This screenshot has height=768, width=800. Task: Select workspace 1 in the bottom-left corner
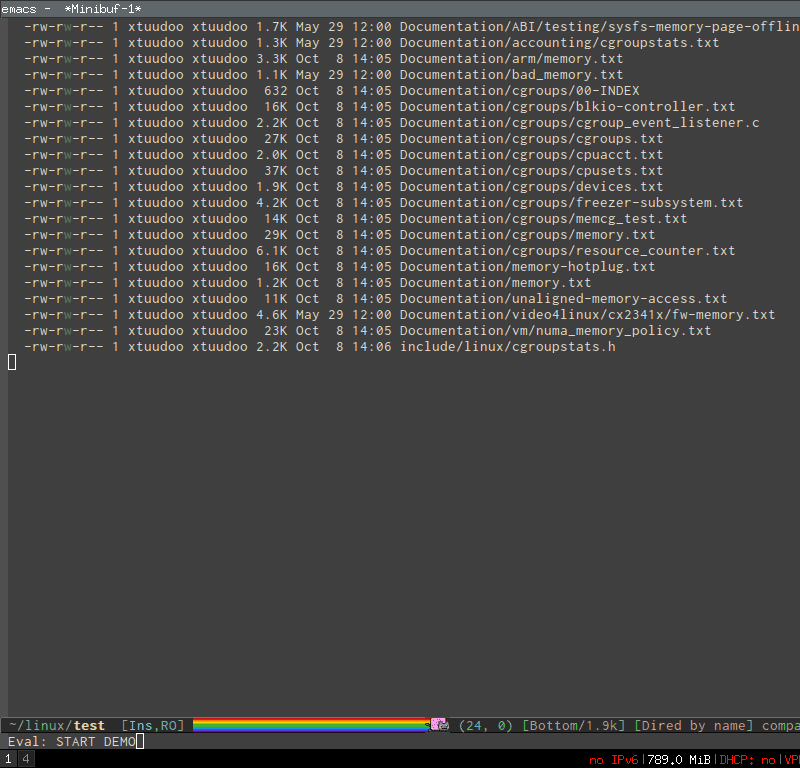click(8, 759)
